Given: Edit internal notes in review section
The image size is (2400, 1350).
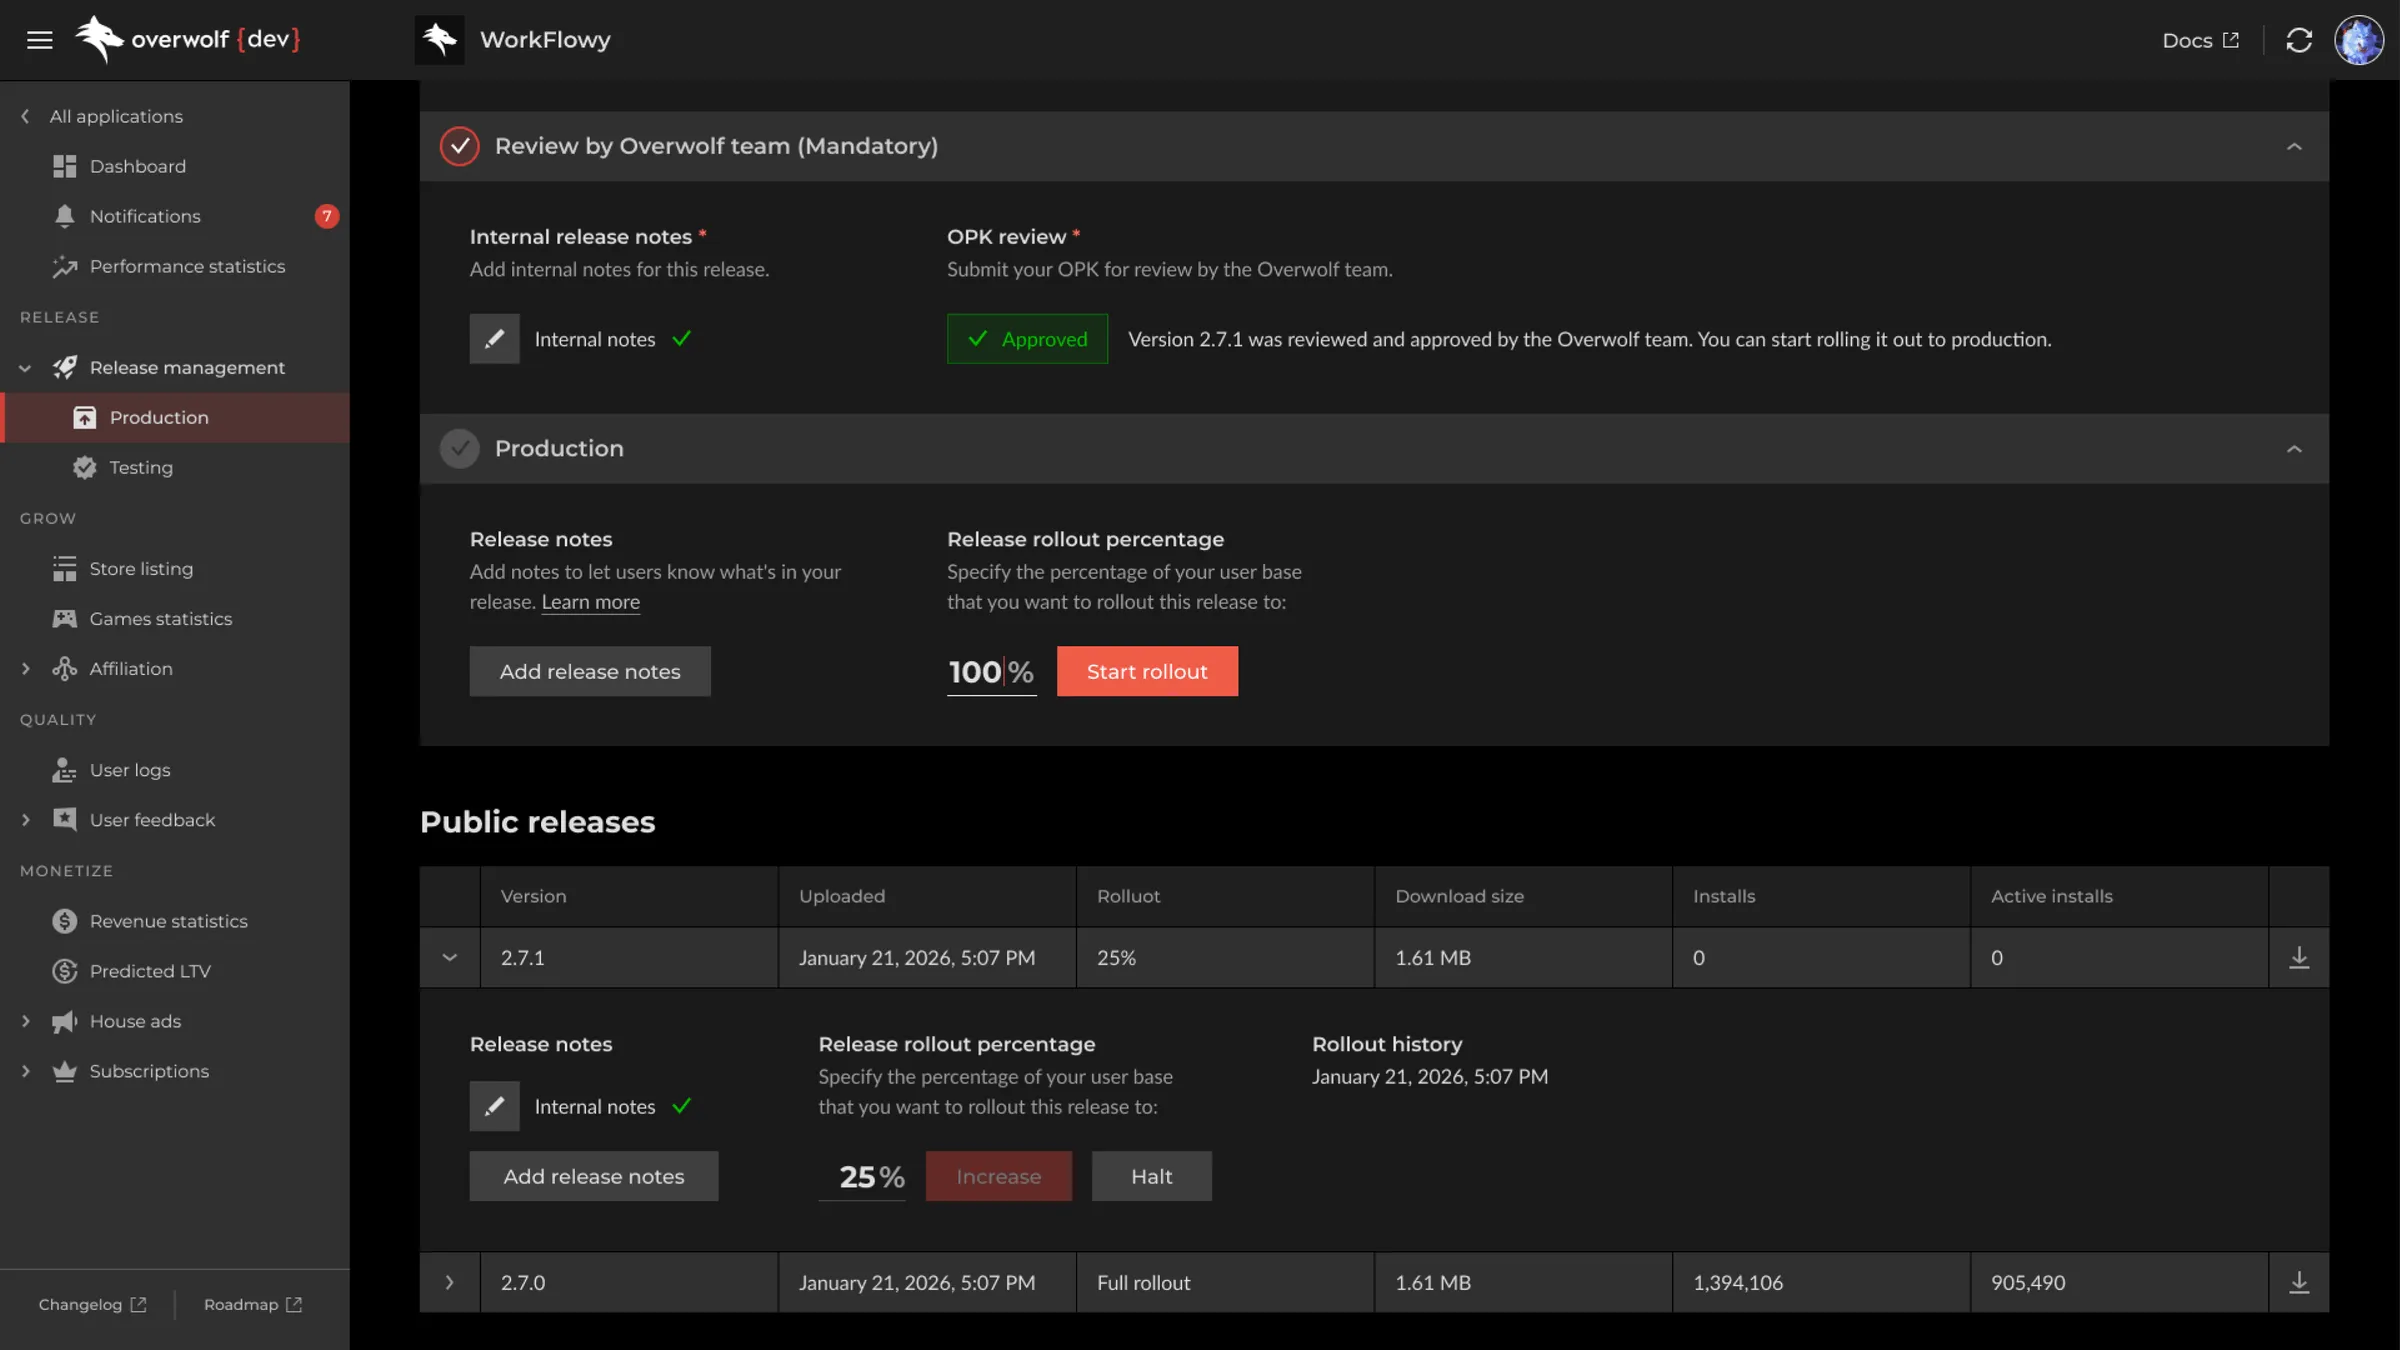Looking at the screenshot, I should coord(494,339).
